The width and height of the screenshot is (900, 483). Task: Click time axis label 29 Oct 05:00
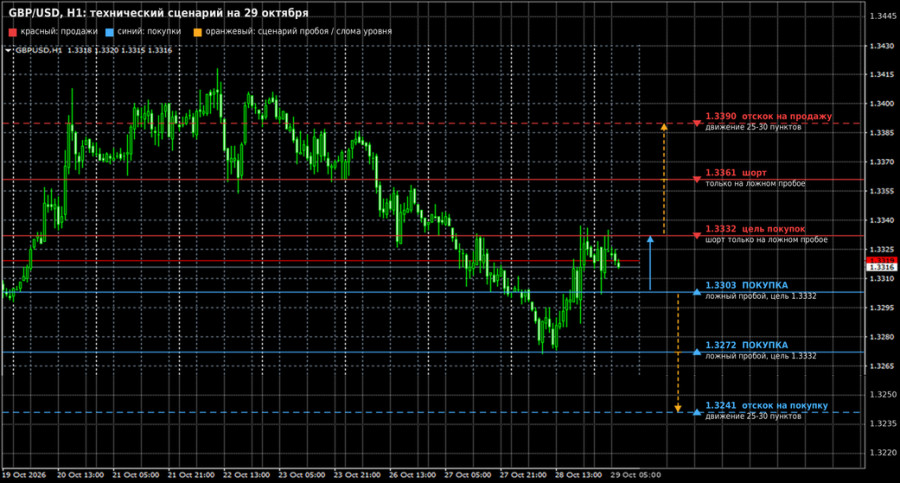[x=635, y=475]
